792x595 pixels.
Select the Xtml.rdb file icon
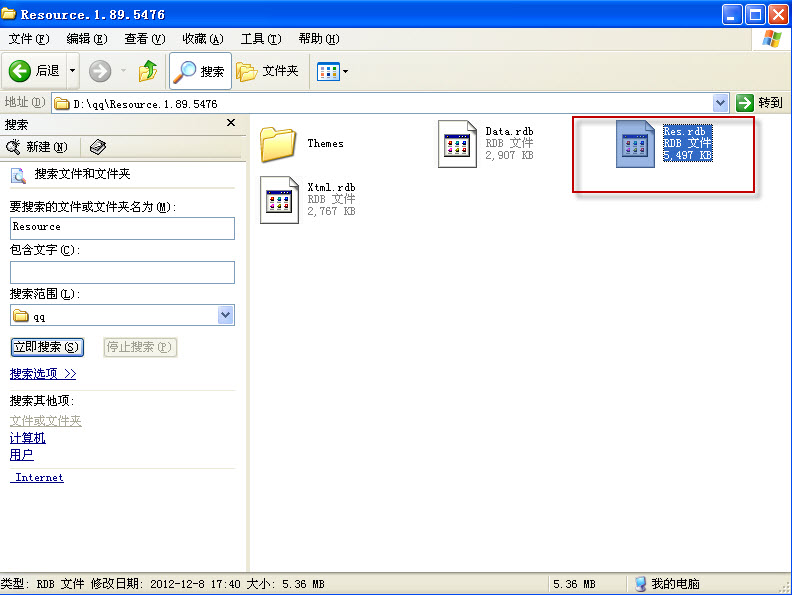coord(279,200)
